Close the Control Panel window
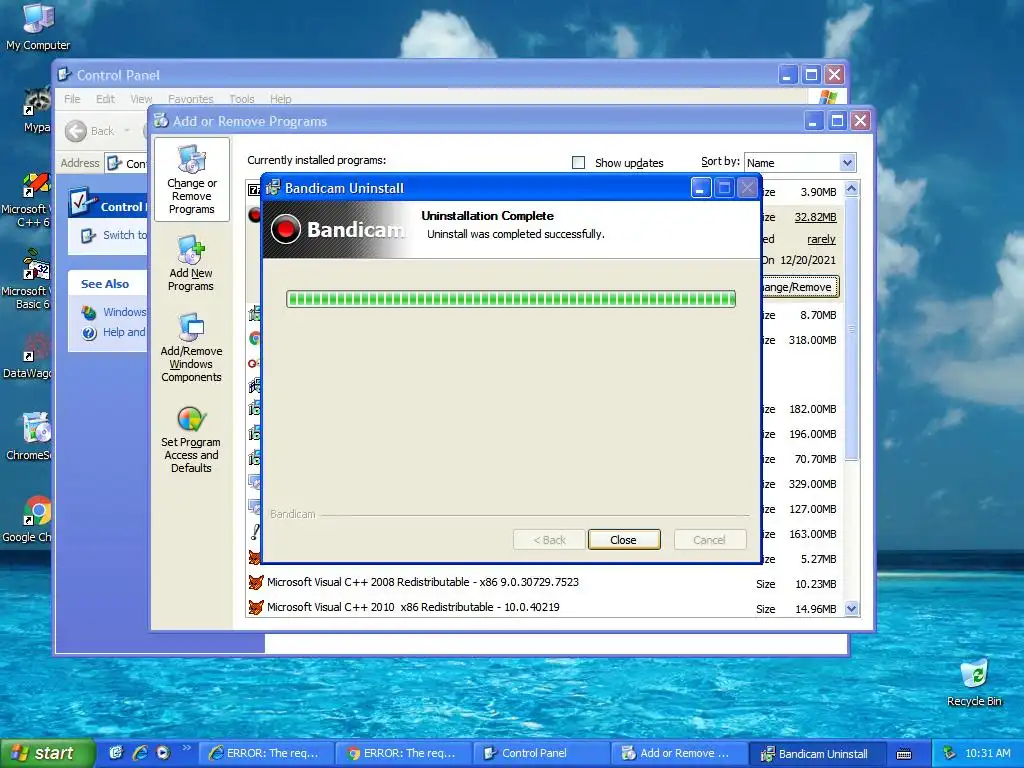Image resolution: width=1024 pixels, height=768 pixels. click(834, 74)
